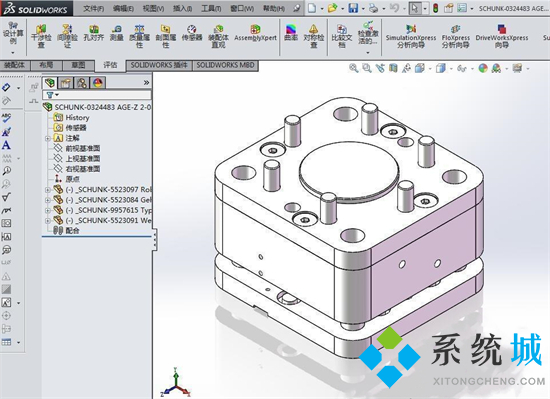Select Previous View icon
This screenshot has width=550, height=399.
point(380,68)
